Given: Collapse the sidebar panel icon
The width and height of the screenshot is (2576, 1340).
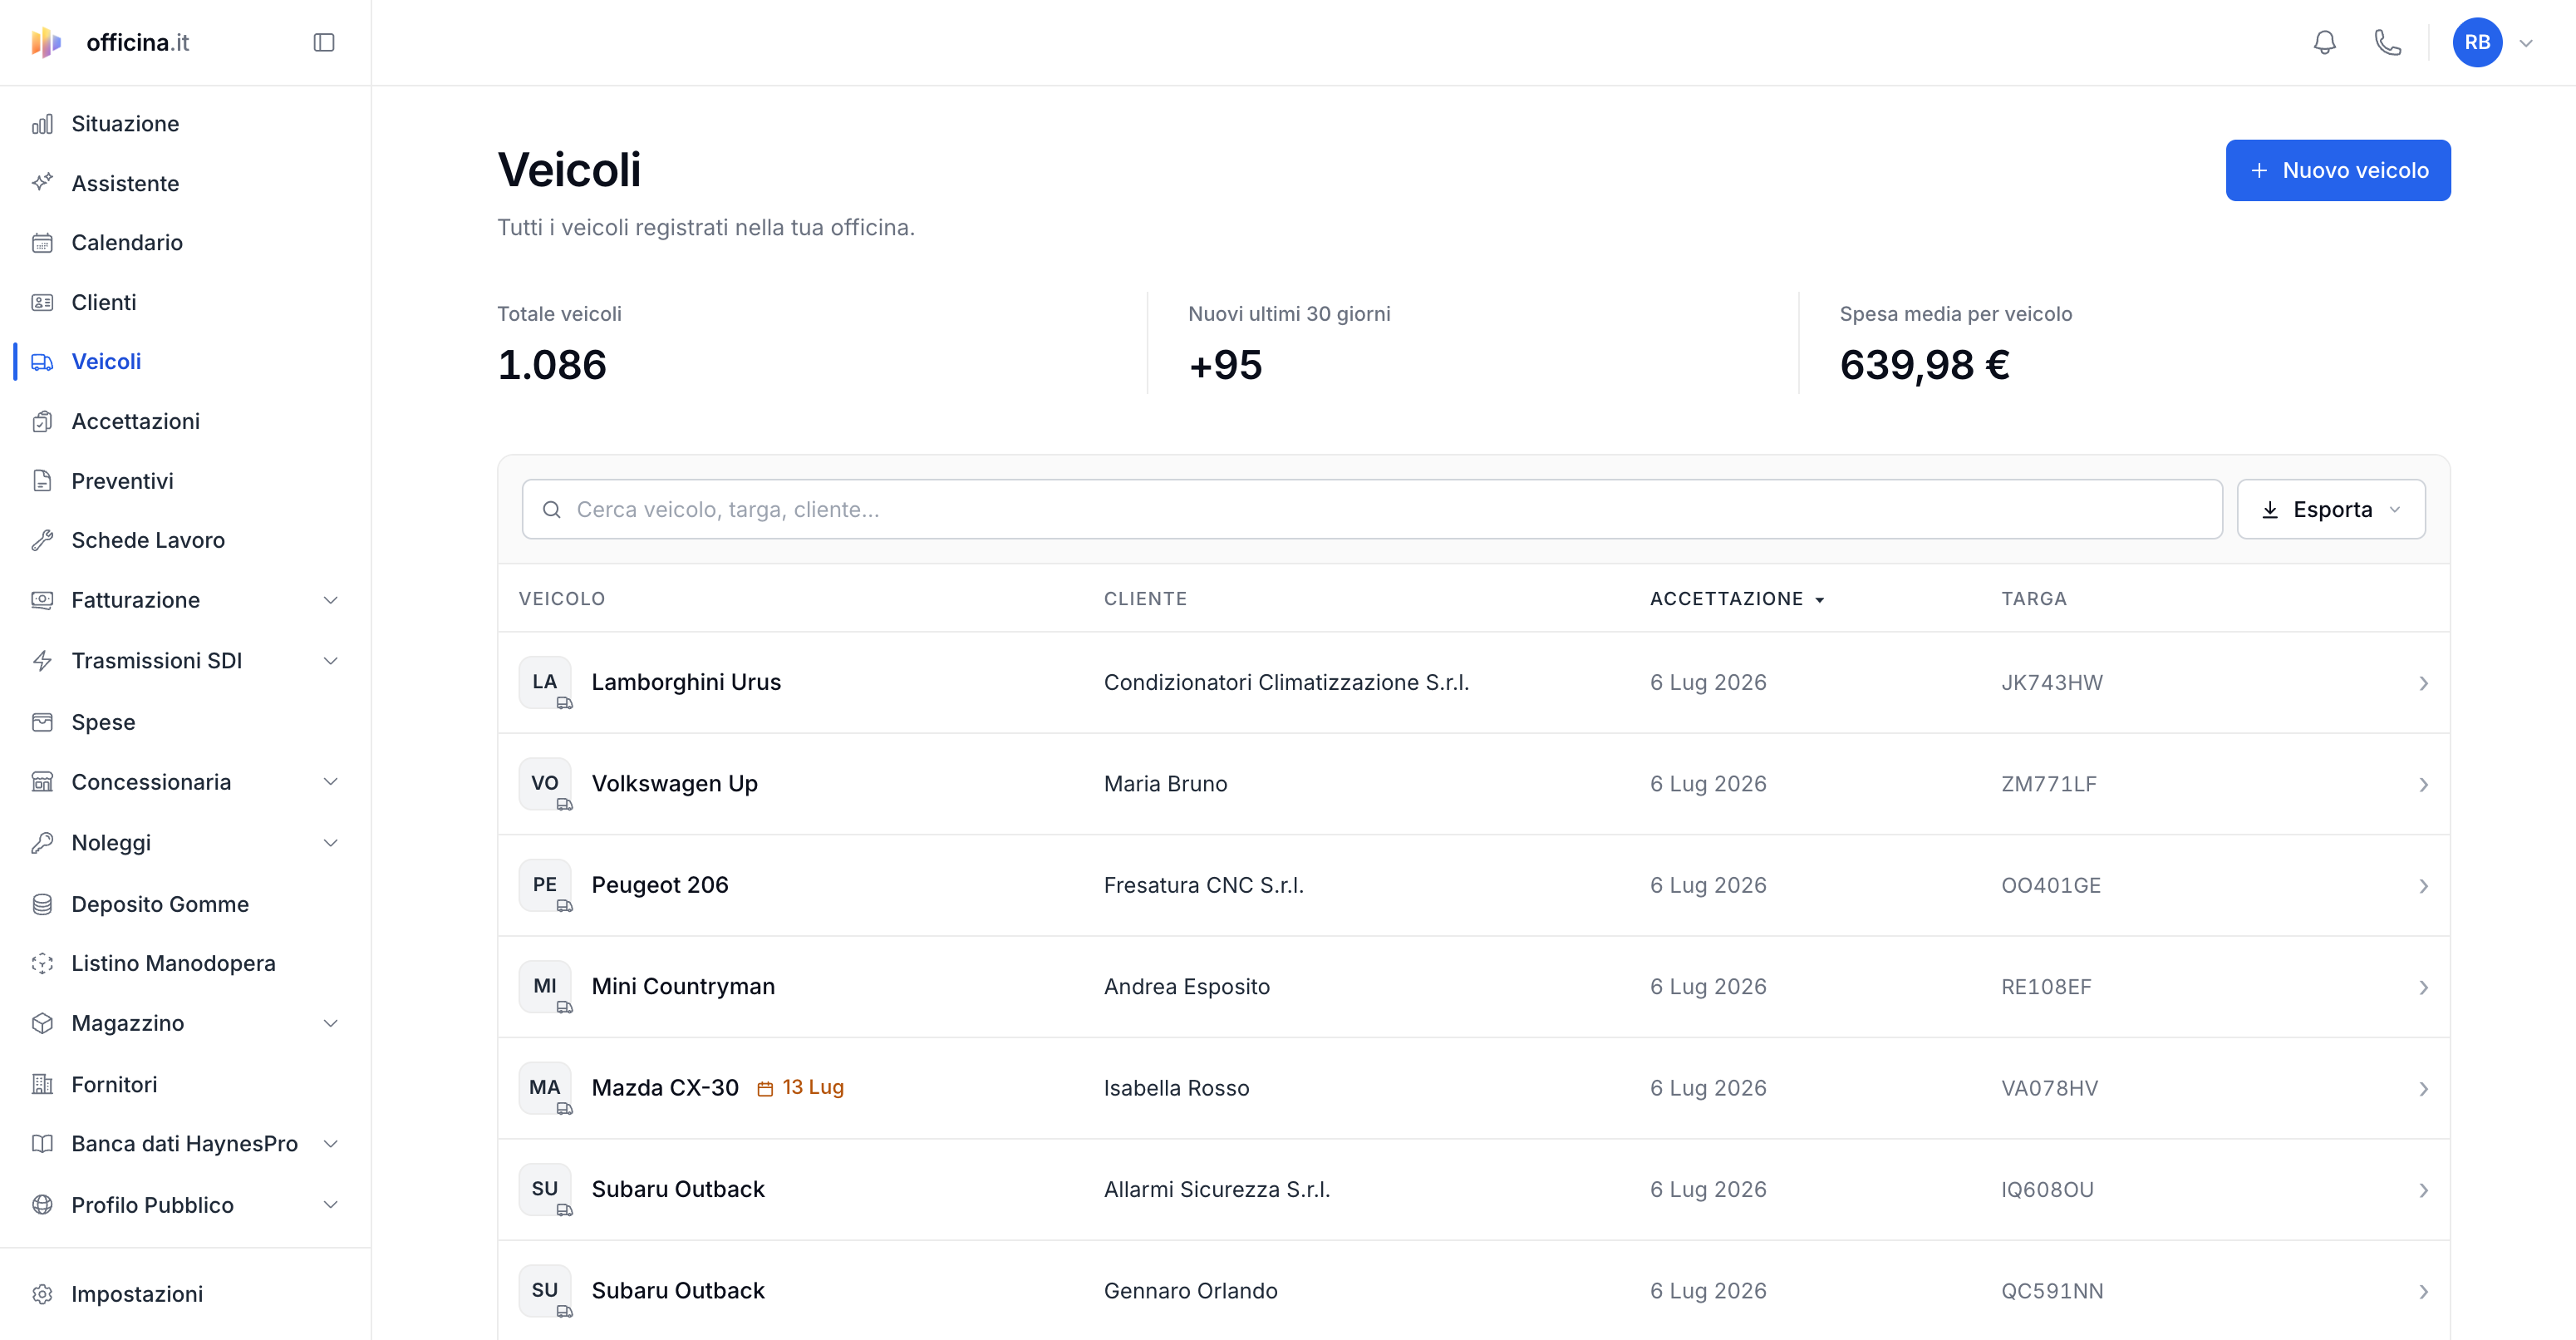Looking at the screenshot, I should click(323, 42).
